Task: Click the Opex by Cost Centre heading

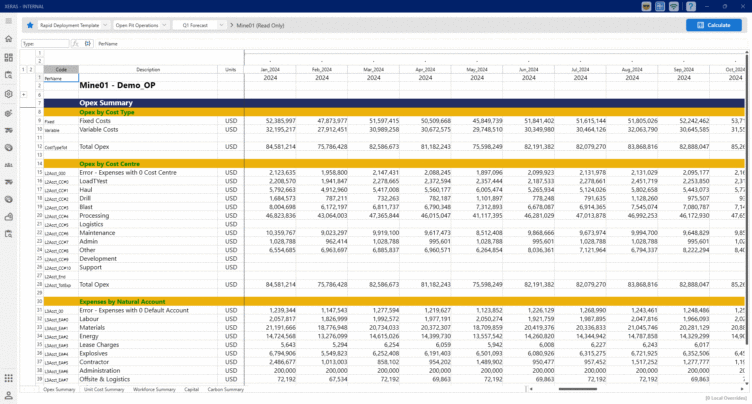Action: 109,164
